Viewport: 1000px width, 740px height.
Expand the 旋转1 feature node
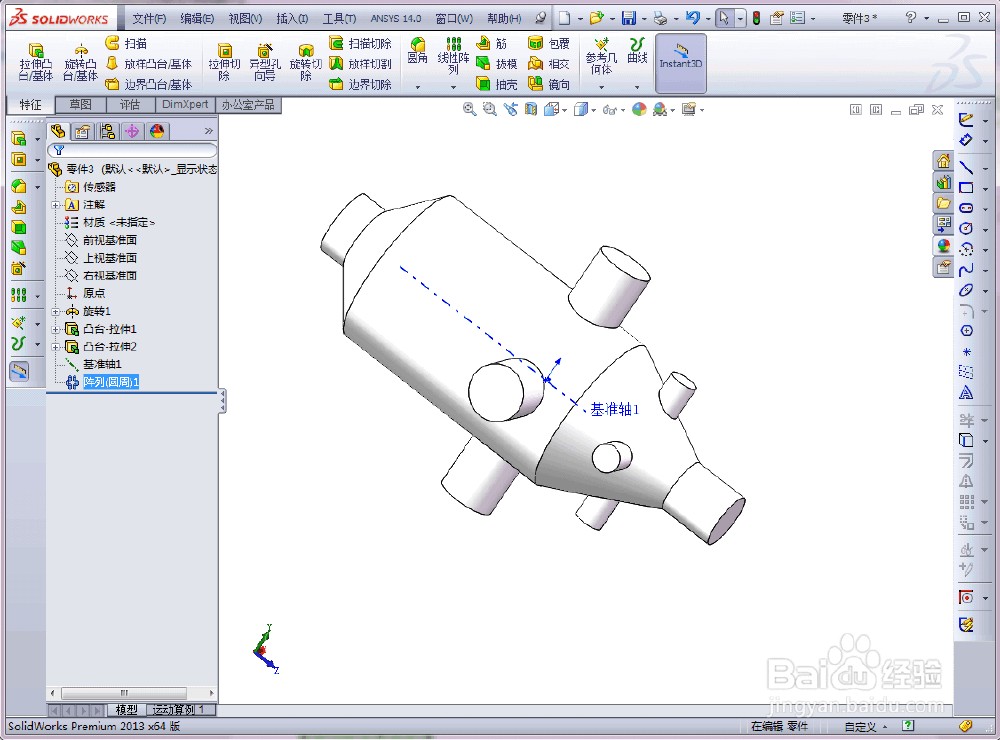pyautogui.click(x=56, y=311)
